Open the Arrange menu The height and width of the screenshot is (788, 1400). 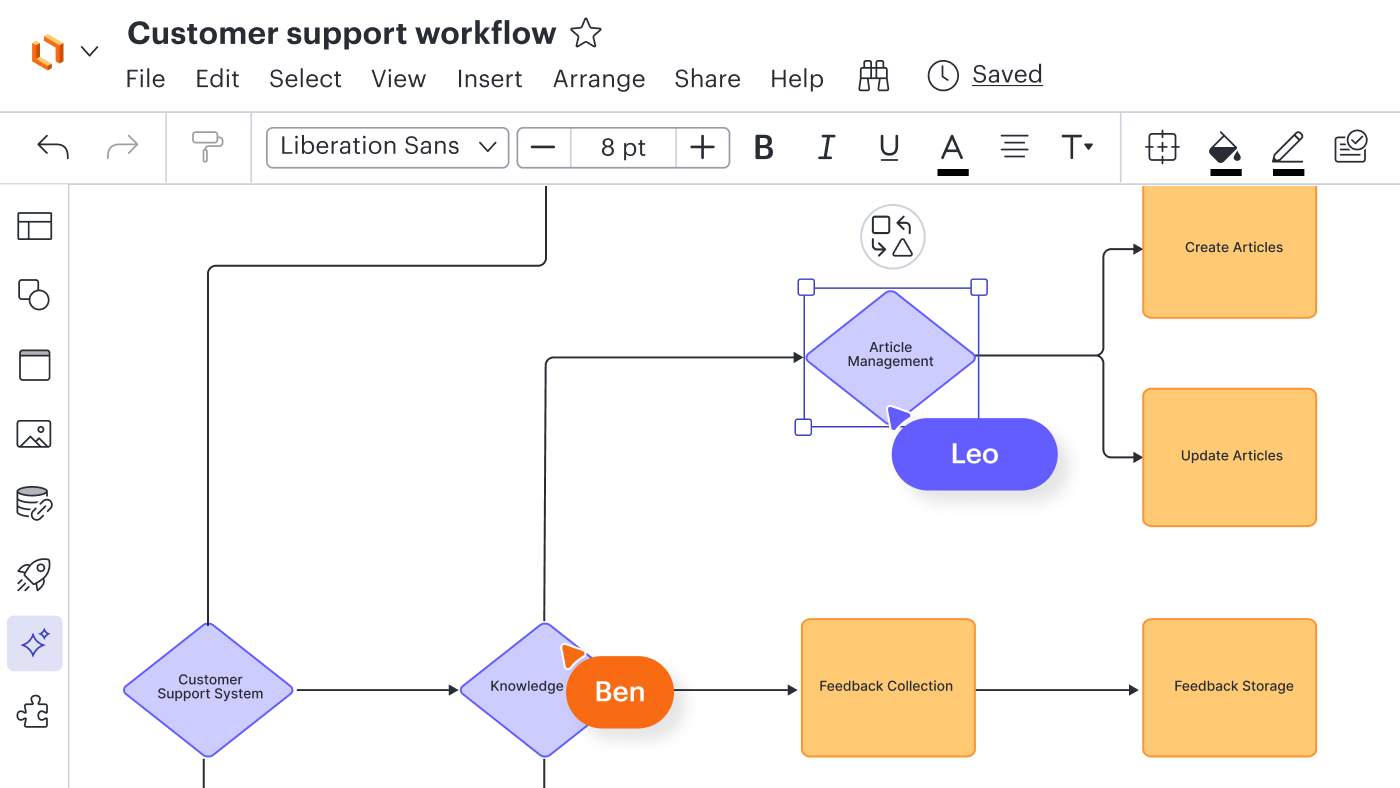pos(599,79)
